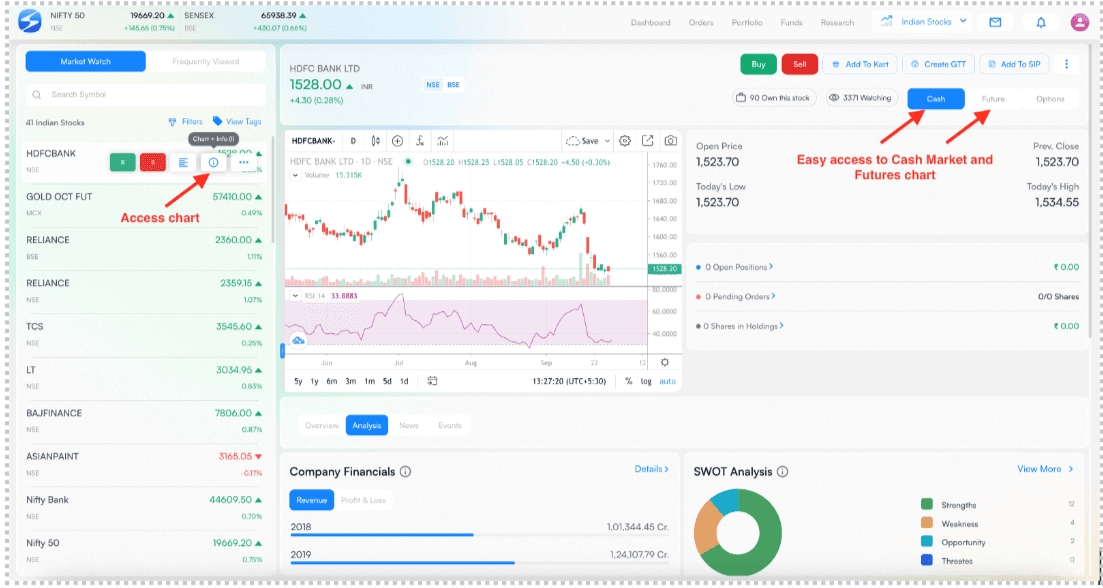
Task: Click the compare symbol plus icon
Action: (x=397, y=141)
